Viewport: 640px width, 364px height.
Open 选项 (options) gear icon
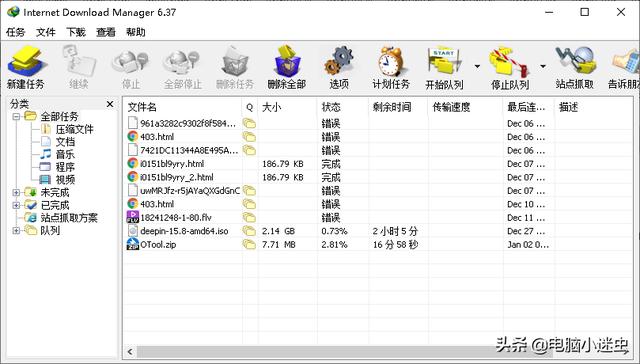coord(339,68)
